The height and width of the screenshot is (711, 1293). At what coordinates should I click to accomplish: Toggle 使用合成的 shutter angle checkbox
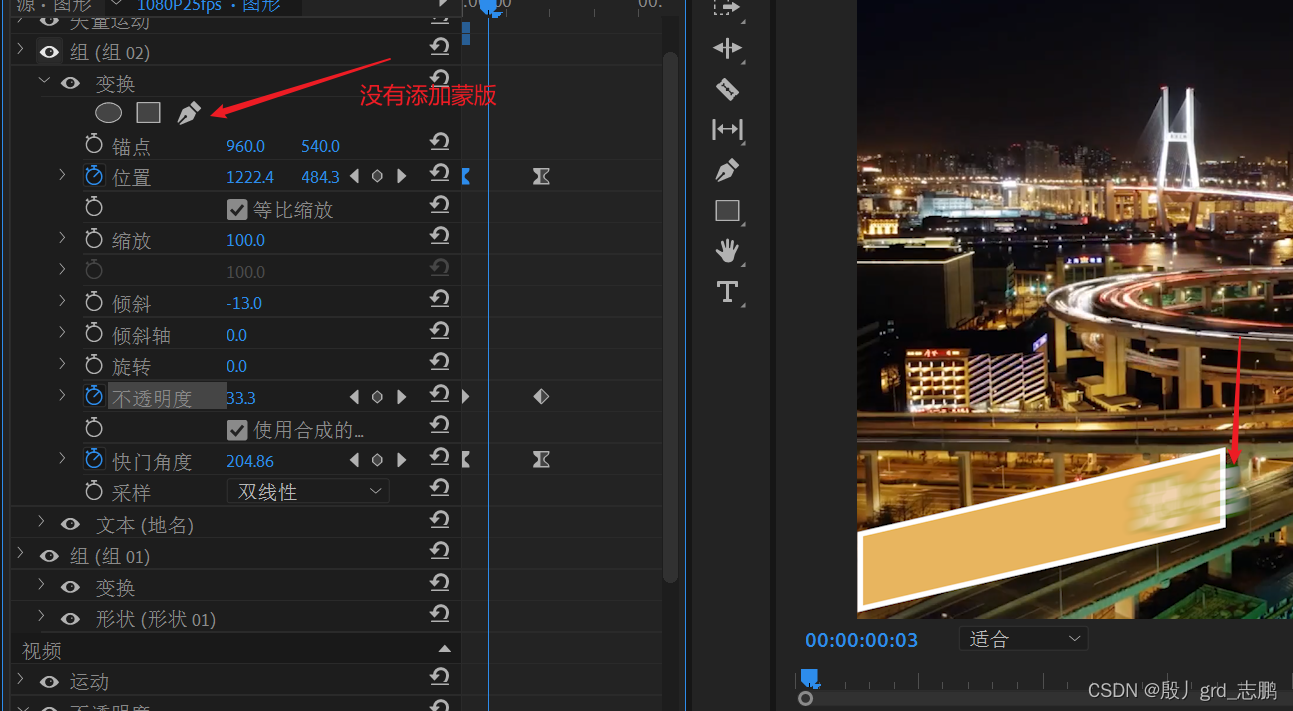tap(237, 430)
